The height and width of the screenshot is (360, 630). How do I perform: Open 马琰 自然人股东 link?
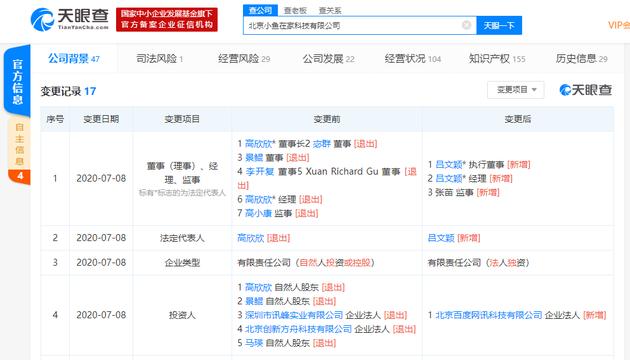[254, 343]
